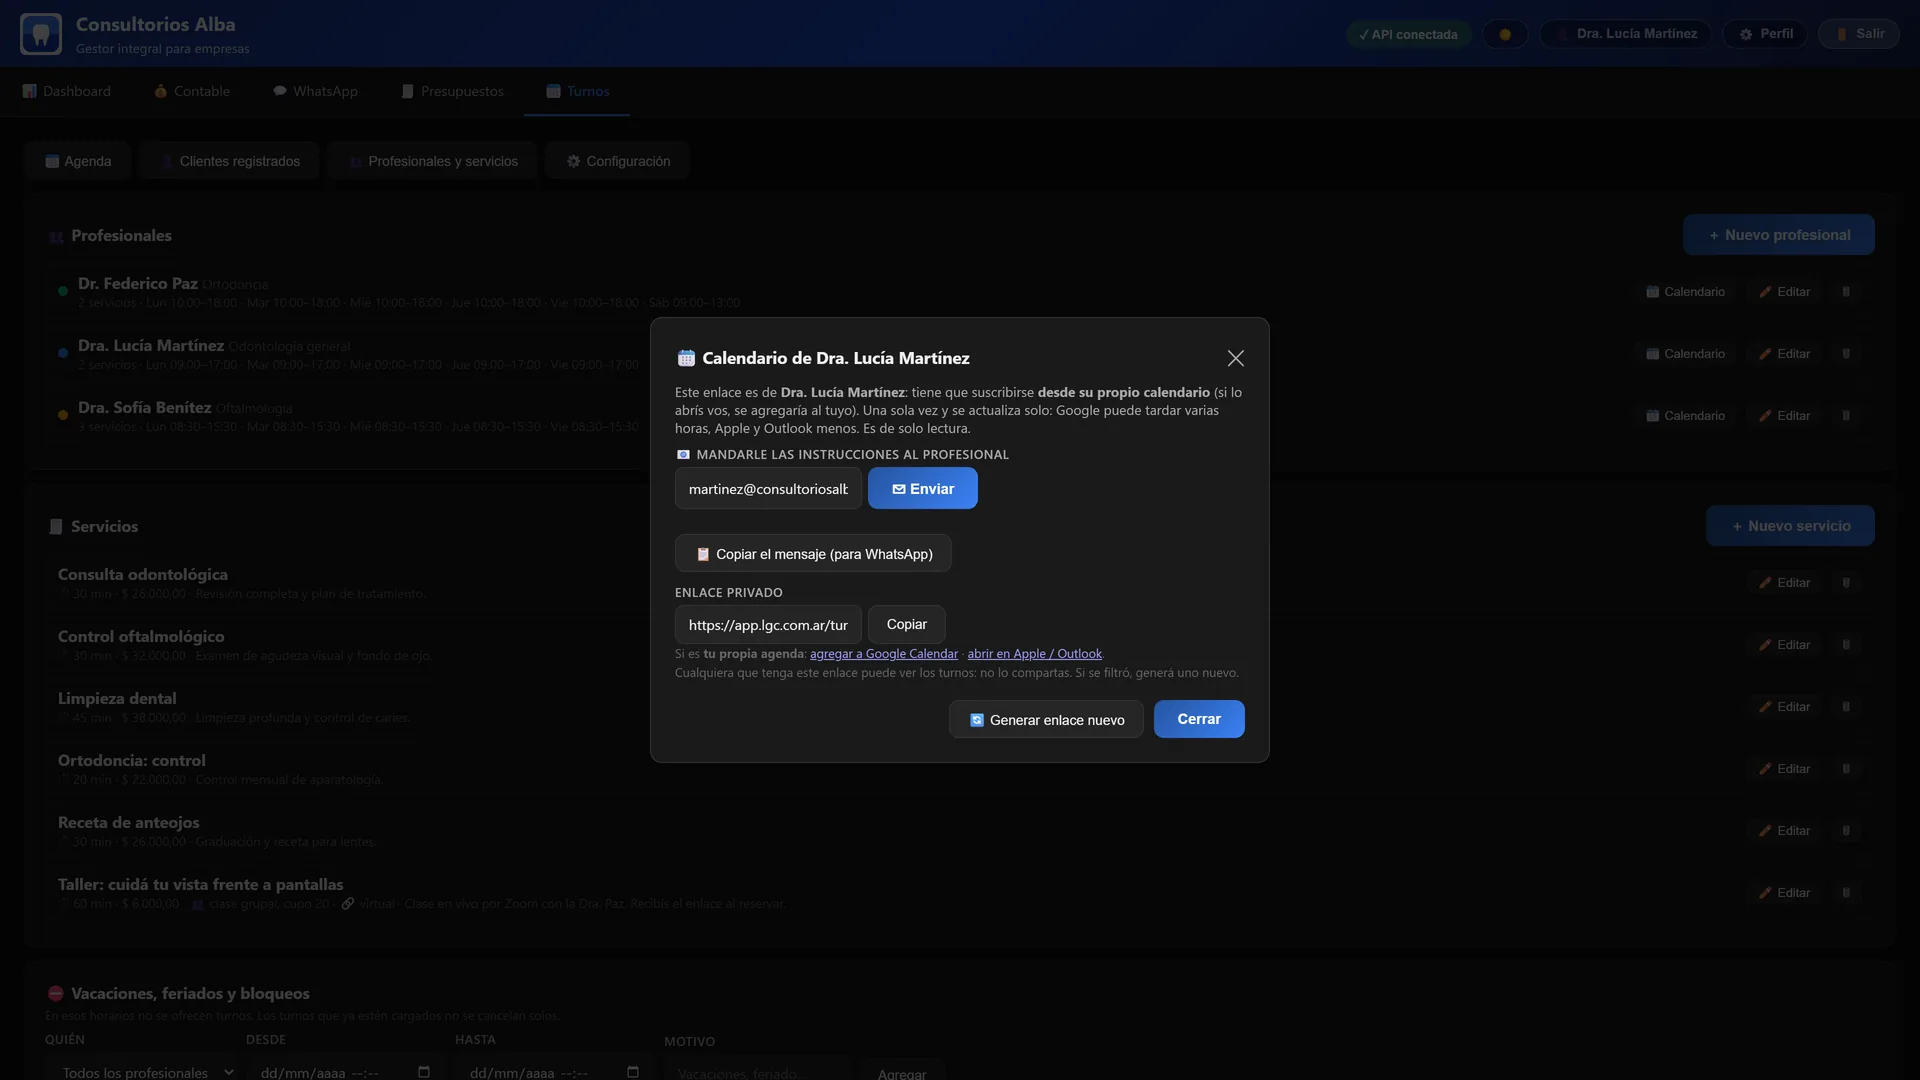Click the Cerrar button

pos(1199,719)
